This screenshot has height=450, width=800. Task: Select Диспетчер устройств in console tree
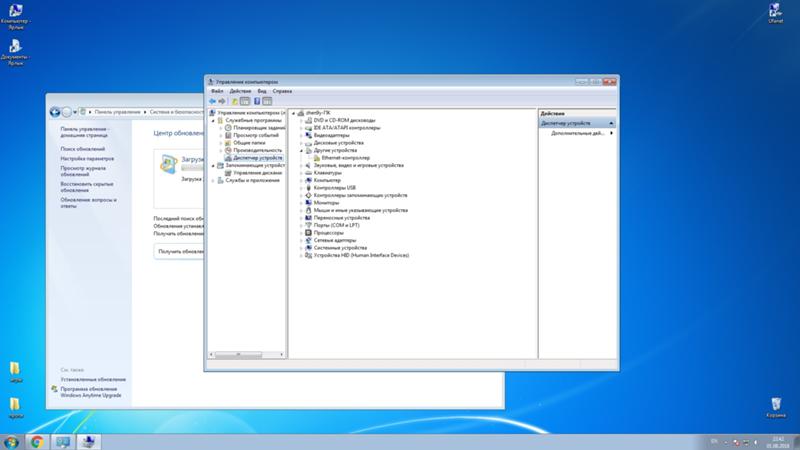[x=258, y=158]
